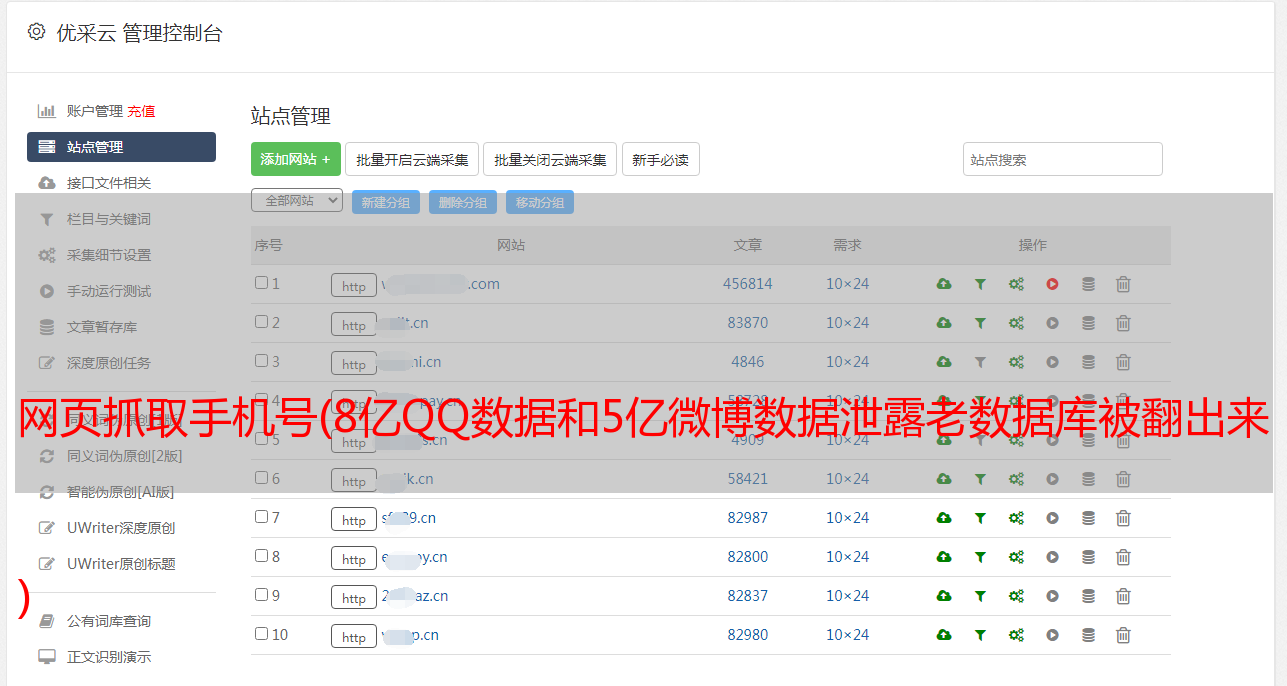The image size is (1287, 686).
Task: Open 接口文件相关 in the sidebar
Action: pyautogui.click(x=109, y=183)
